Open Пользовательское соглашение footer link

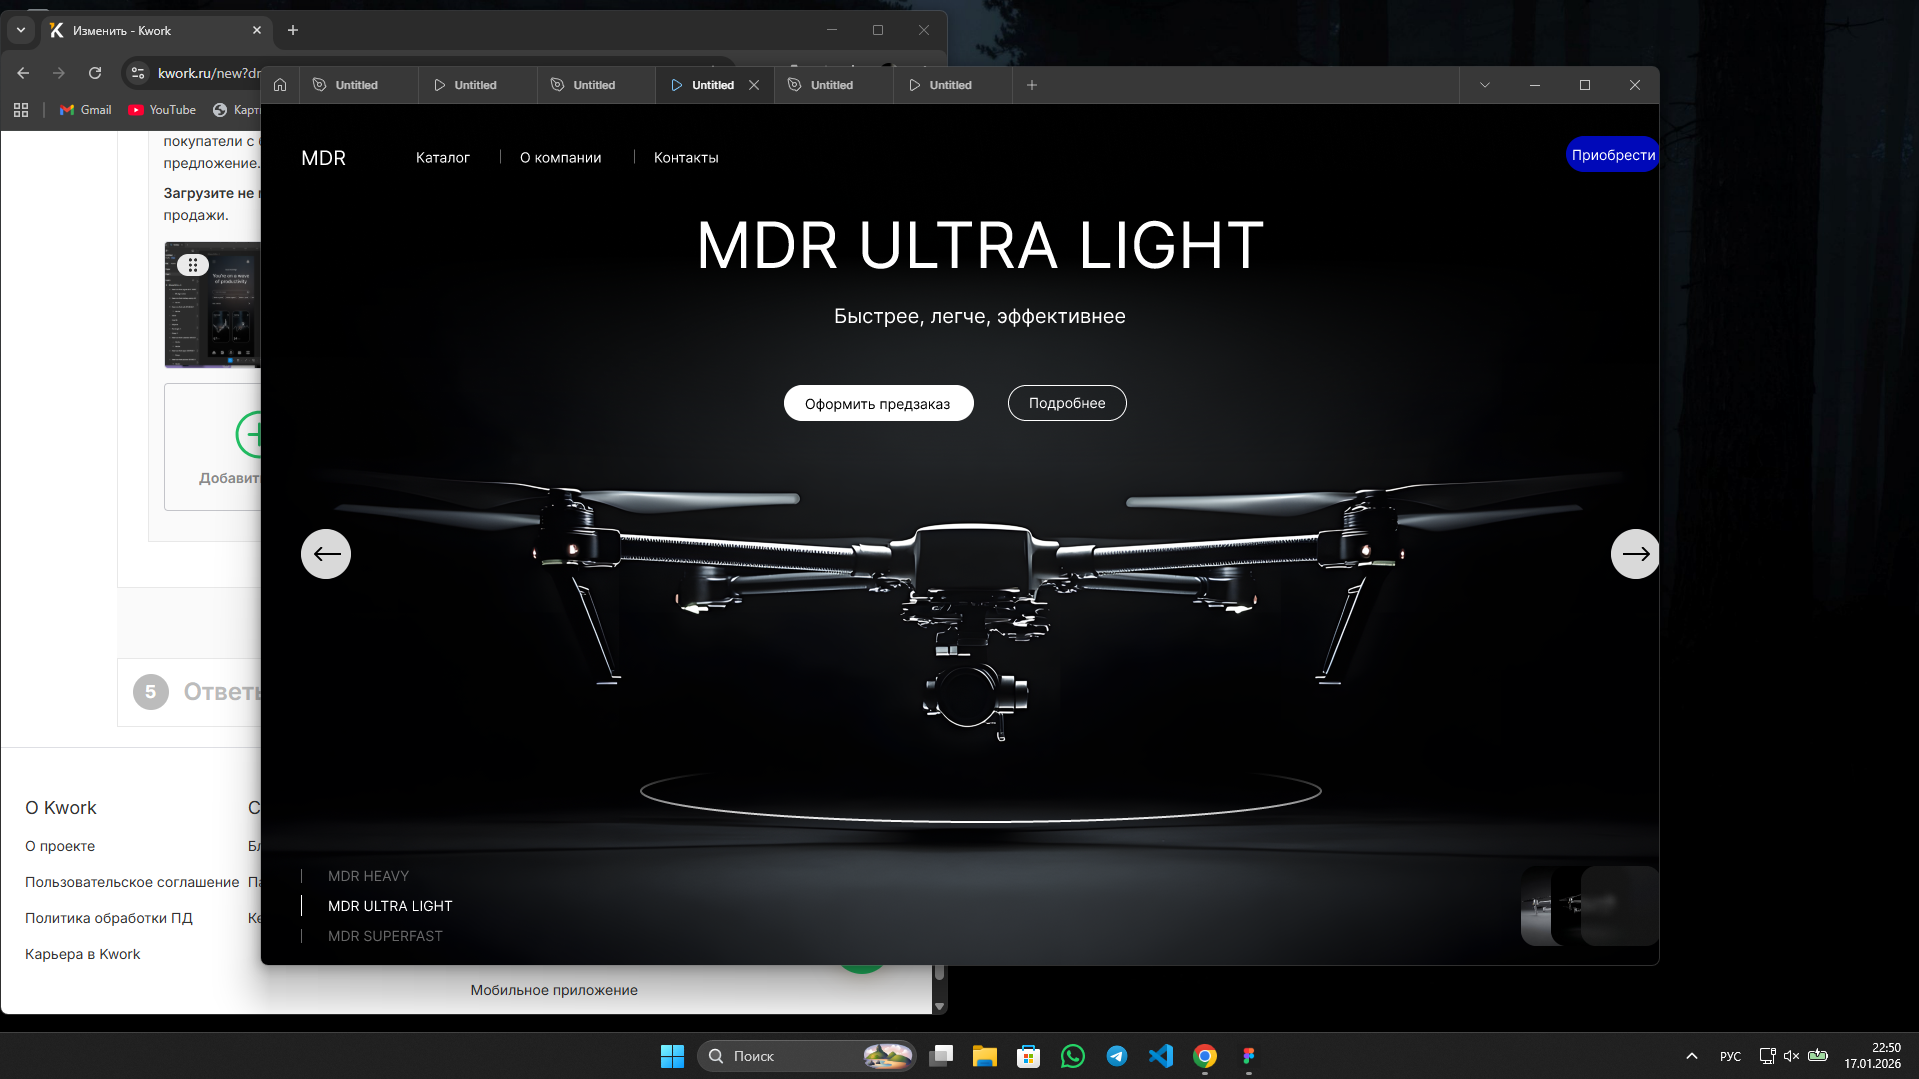pyautogui.click(x=132, y=882)
